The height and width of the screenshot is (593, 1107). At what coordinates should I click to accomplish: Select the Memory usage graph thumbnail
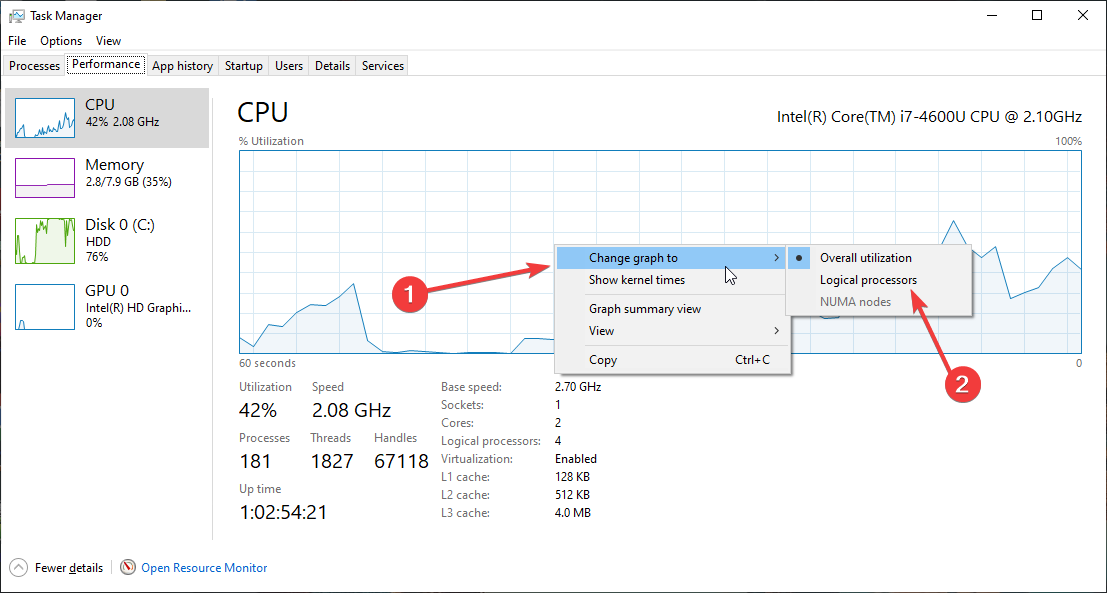pyautogui.click(x=45, y=178)
